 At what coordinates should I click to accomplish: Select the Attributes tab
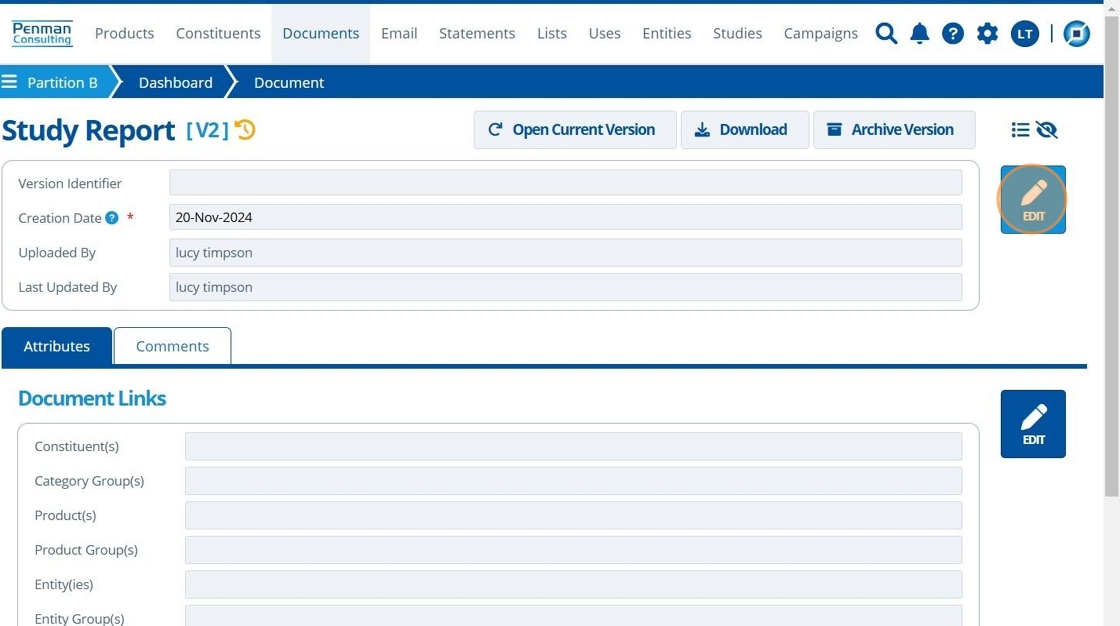tap(56, 347)
